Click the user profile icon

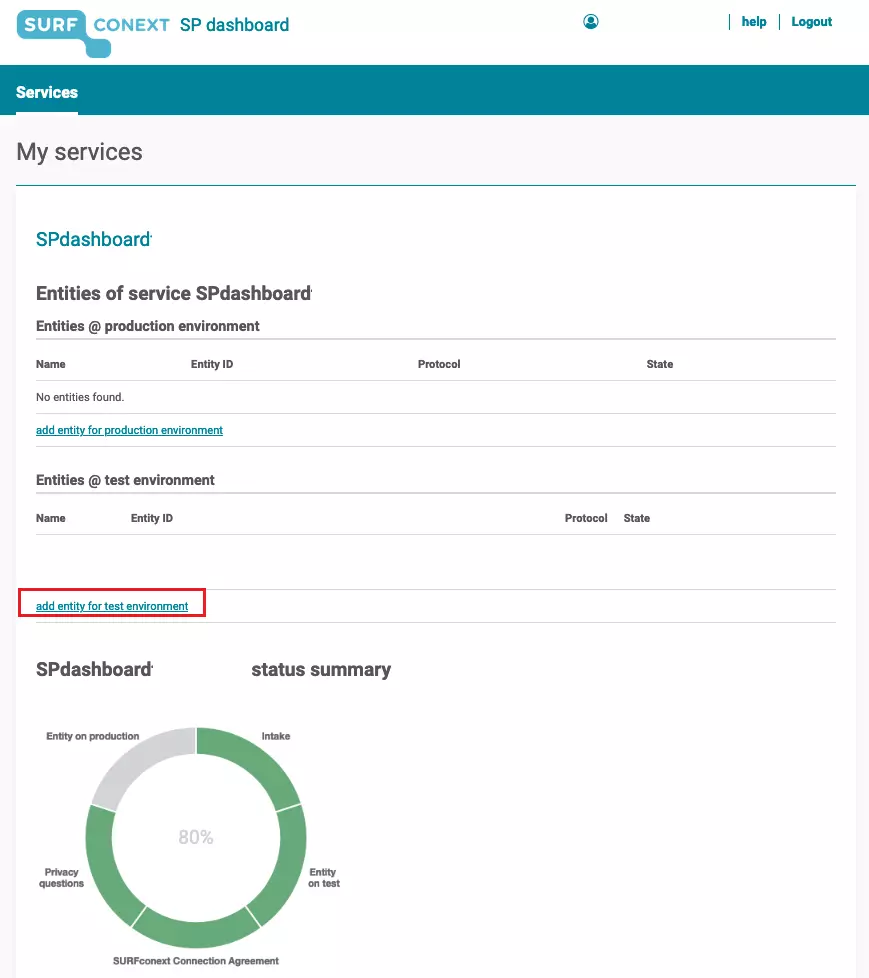(x=591, y=22)
